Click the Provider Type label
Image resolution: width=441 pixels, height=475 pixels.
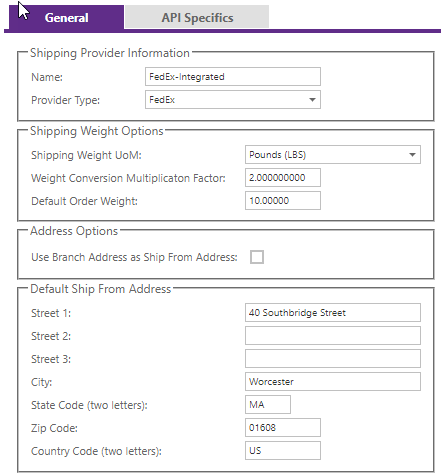tap(65, 100)
